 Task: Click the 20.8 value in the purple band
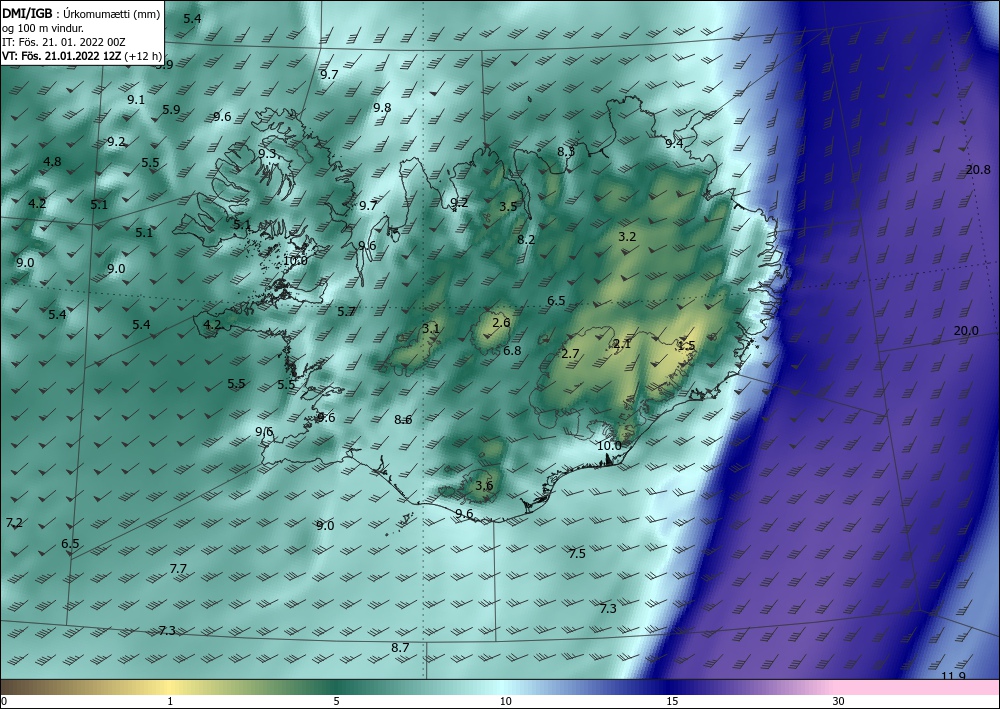[978, 170]
